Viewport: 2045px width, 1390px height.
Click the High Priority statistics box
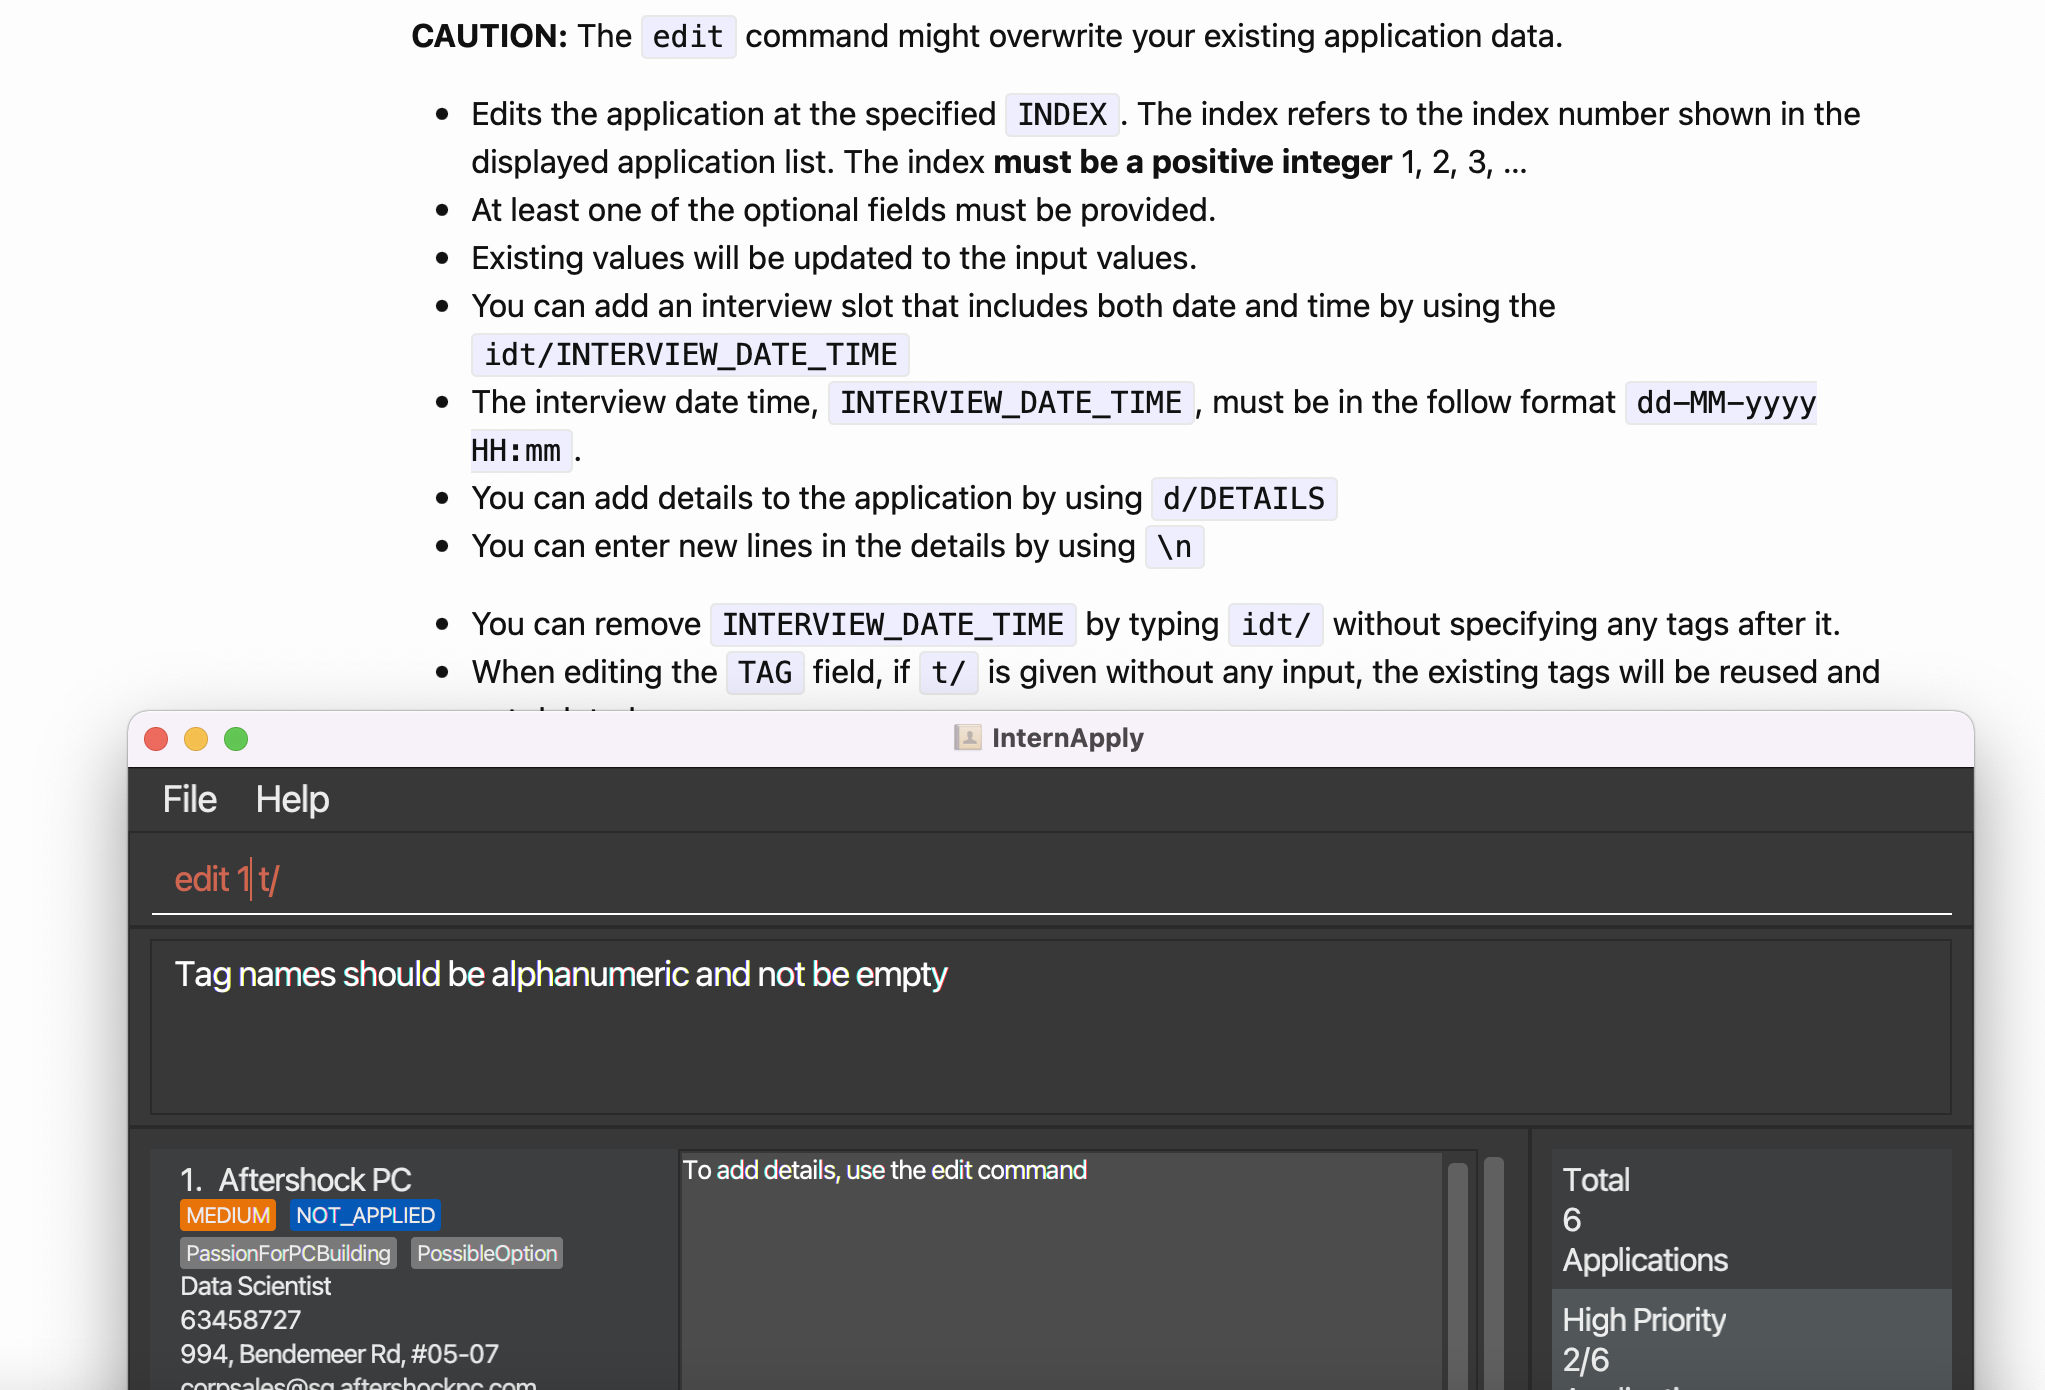[x=1750, y=1338]
